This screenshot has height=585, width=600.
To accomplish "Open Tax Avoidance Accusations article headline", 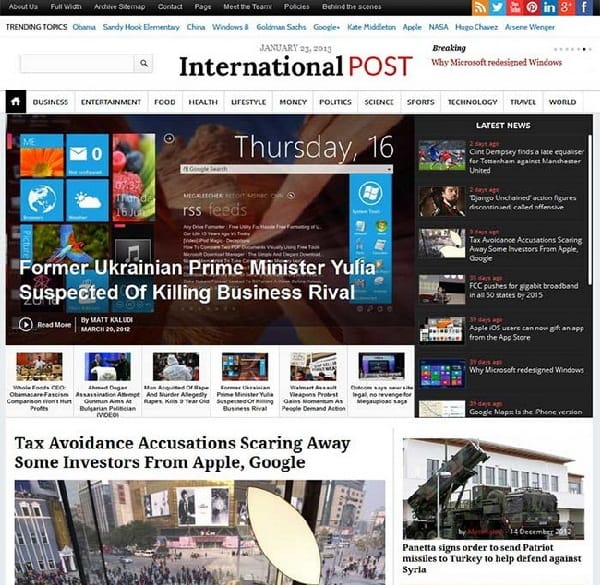I will [x=182, y=453].
